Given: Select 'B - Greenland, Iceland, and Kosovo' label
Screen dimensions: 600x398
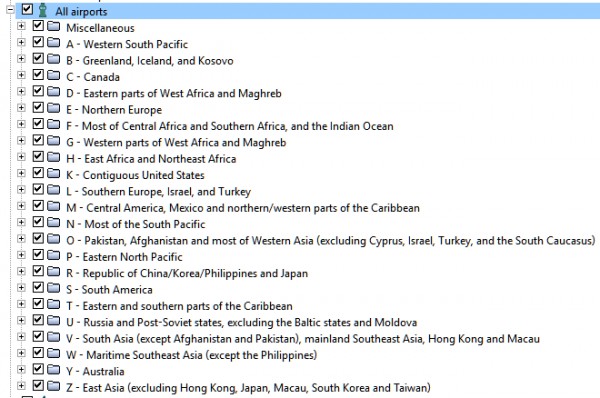Looking at the screenshot, I should 150,61.
